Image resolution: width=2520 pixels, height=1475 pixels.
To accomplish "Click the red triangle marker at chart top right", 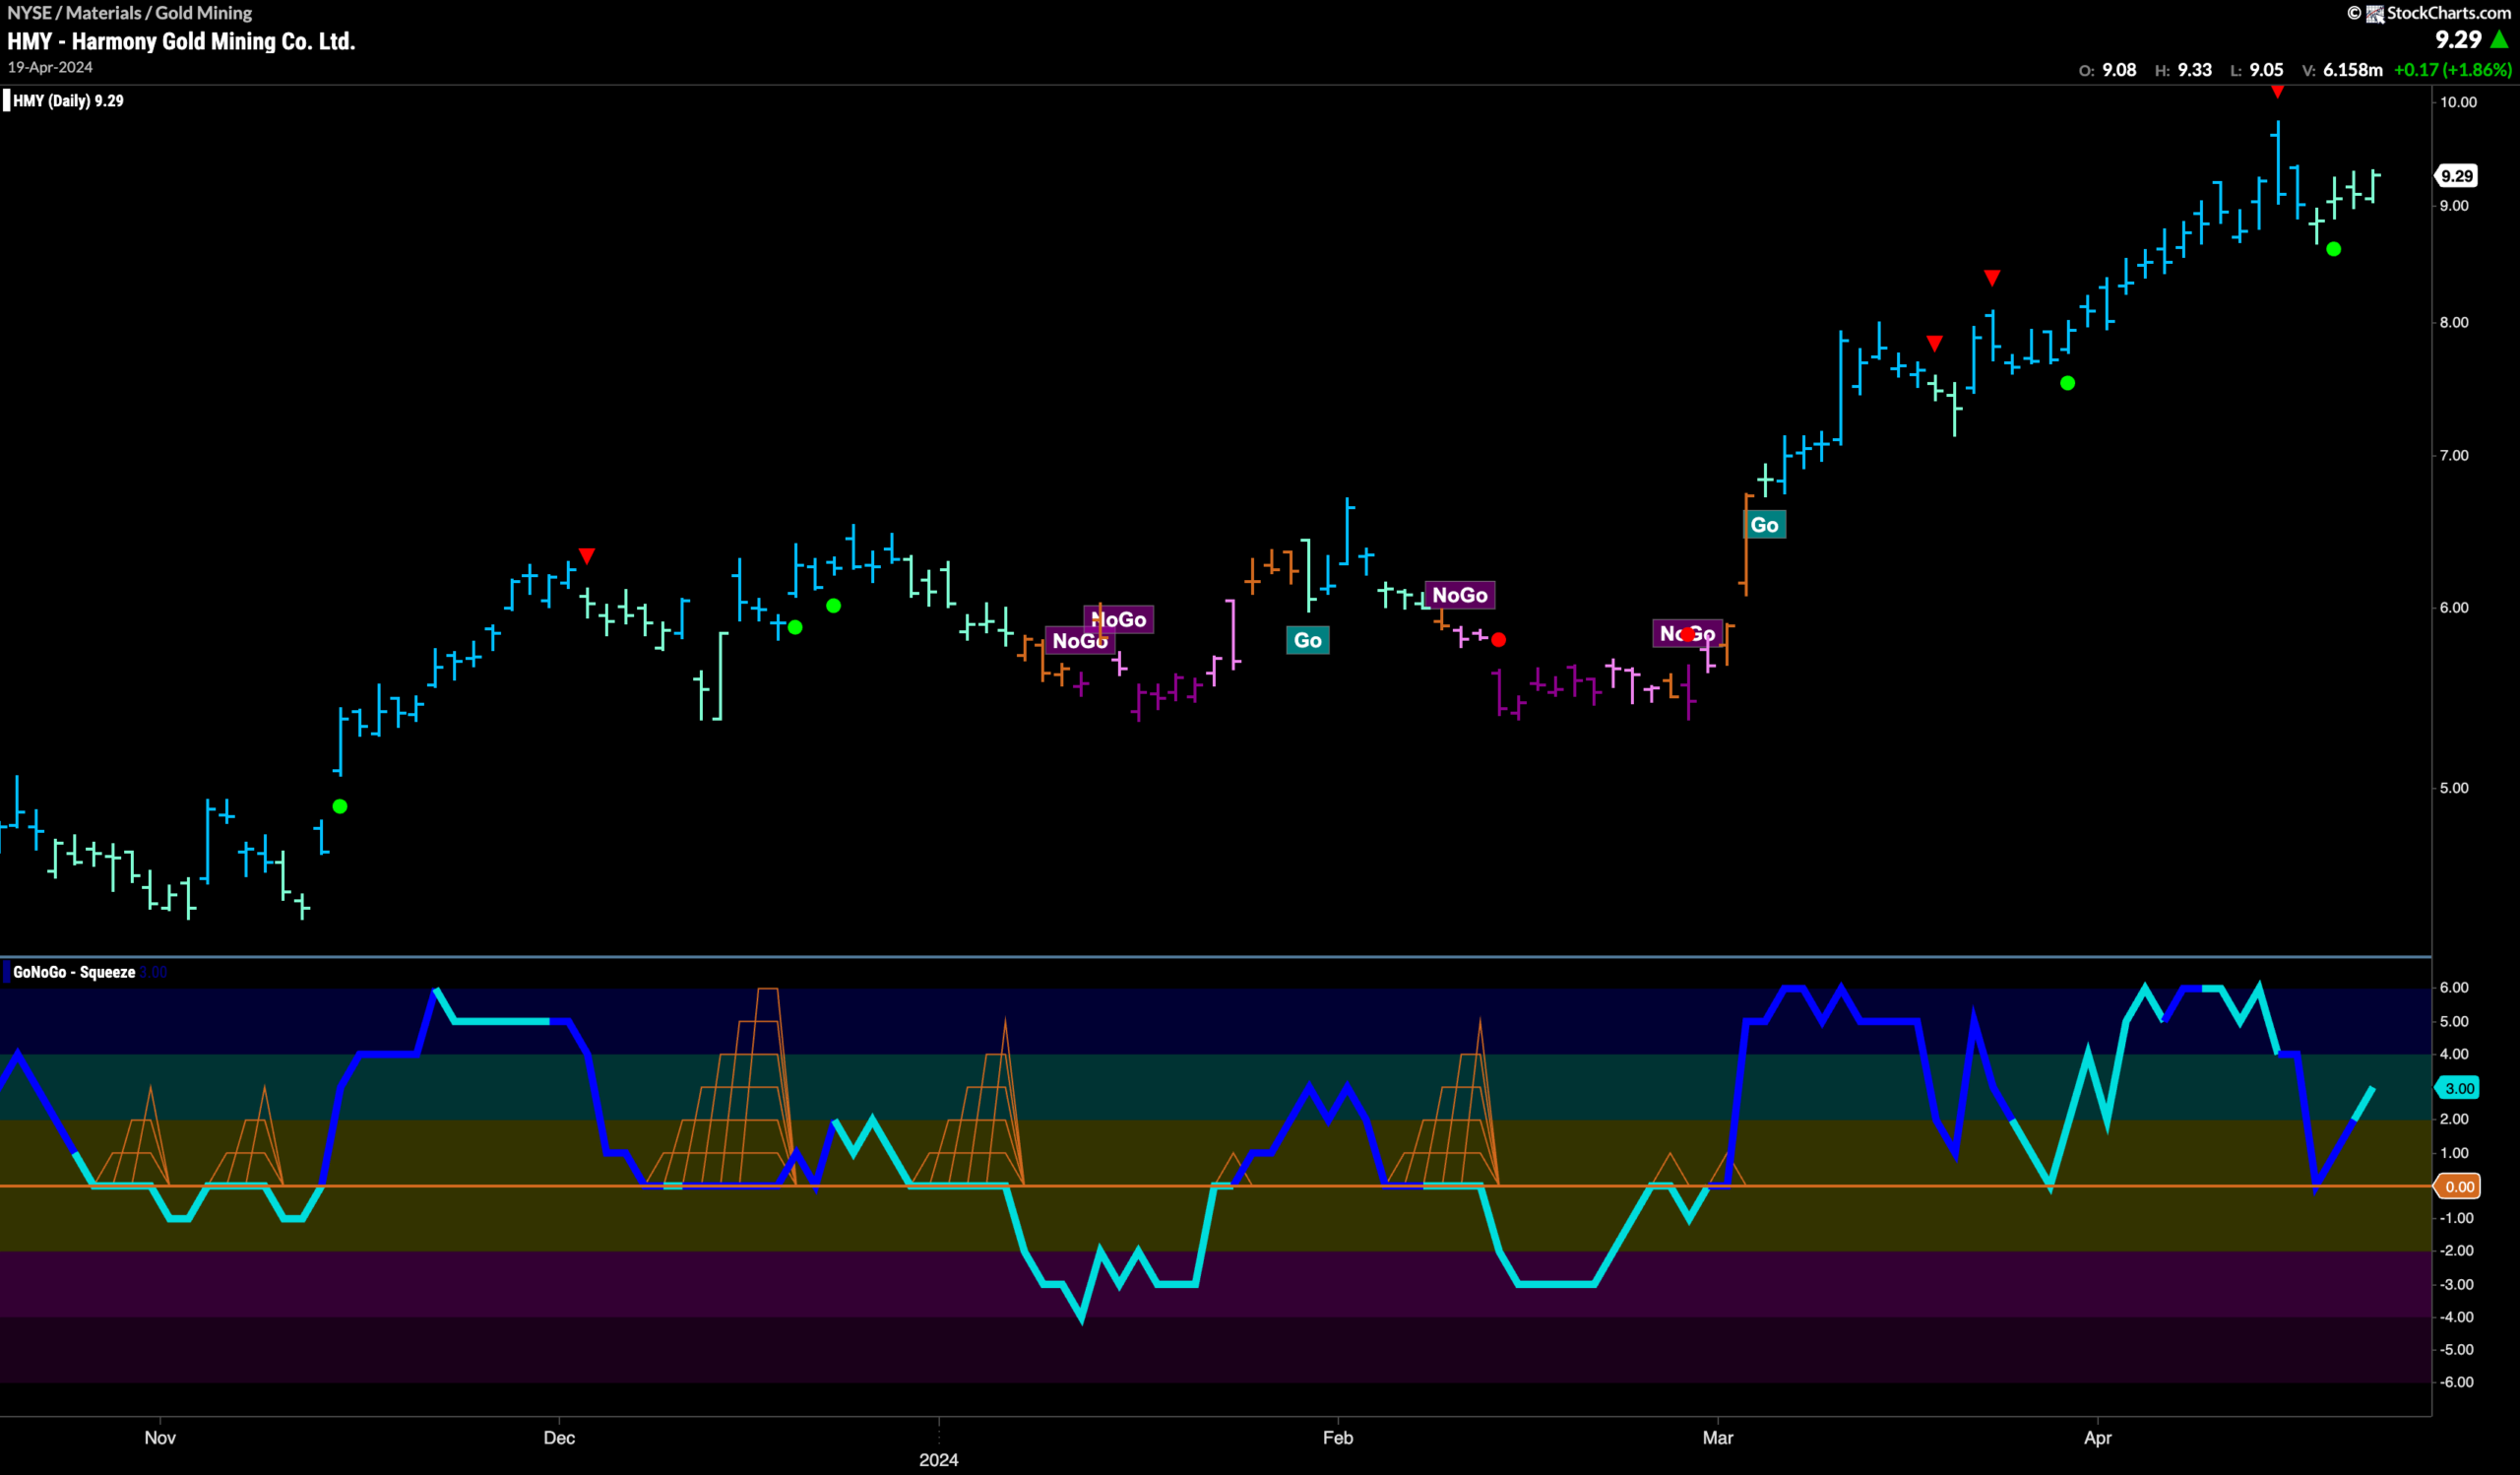I will 2277,92.
